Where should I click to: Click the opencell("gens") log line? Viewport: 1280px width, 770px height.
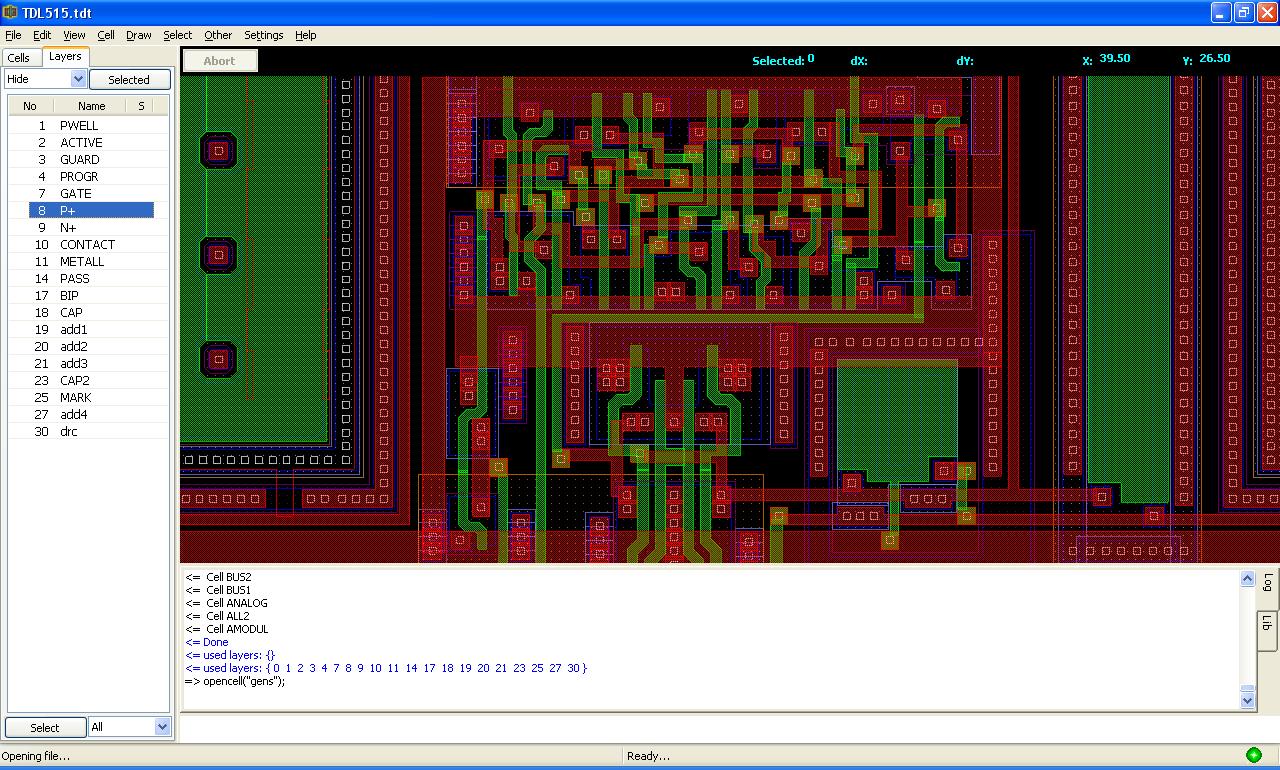point(235,681)
